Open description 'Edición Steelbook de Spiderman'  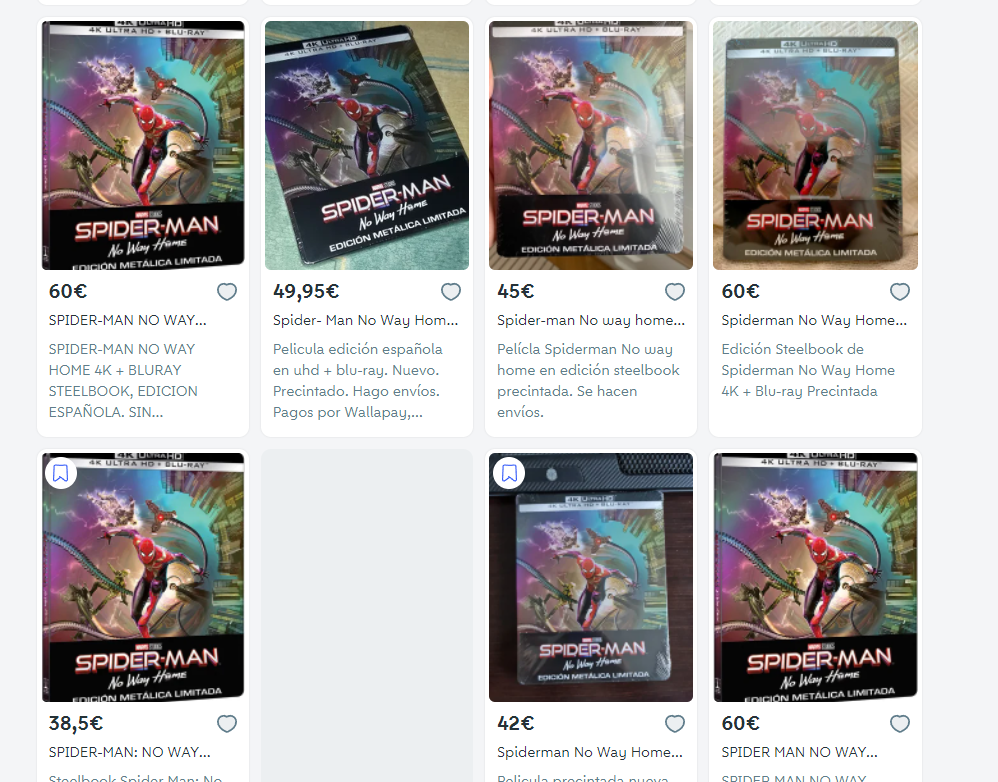point(808,370)
